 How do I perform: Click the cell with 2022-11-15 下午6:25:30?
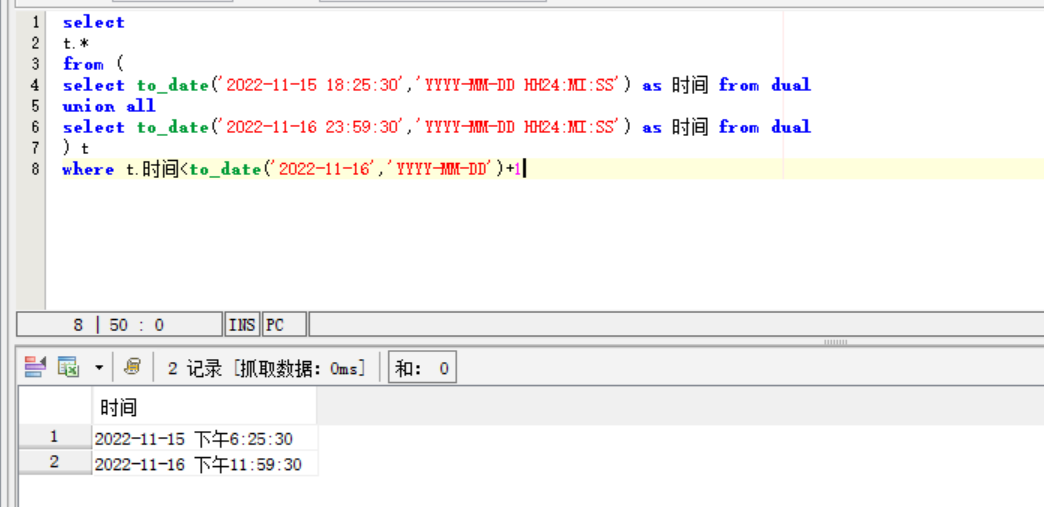tap(205, 438)
